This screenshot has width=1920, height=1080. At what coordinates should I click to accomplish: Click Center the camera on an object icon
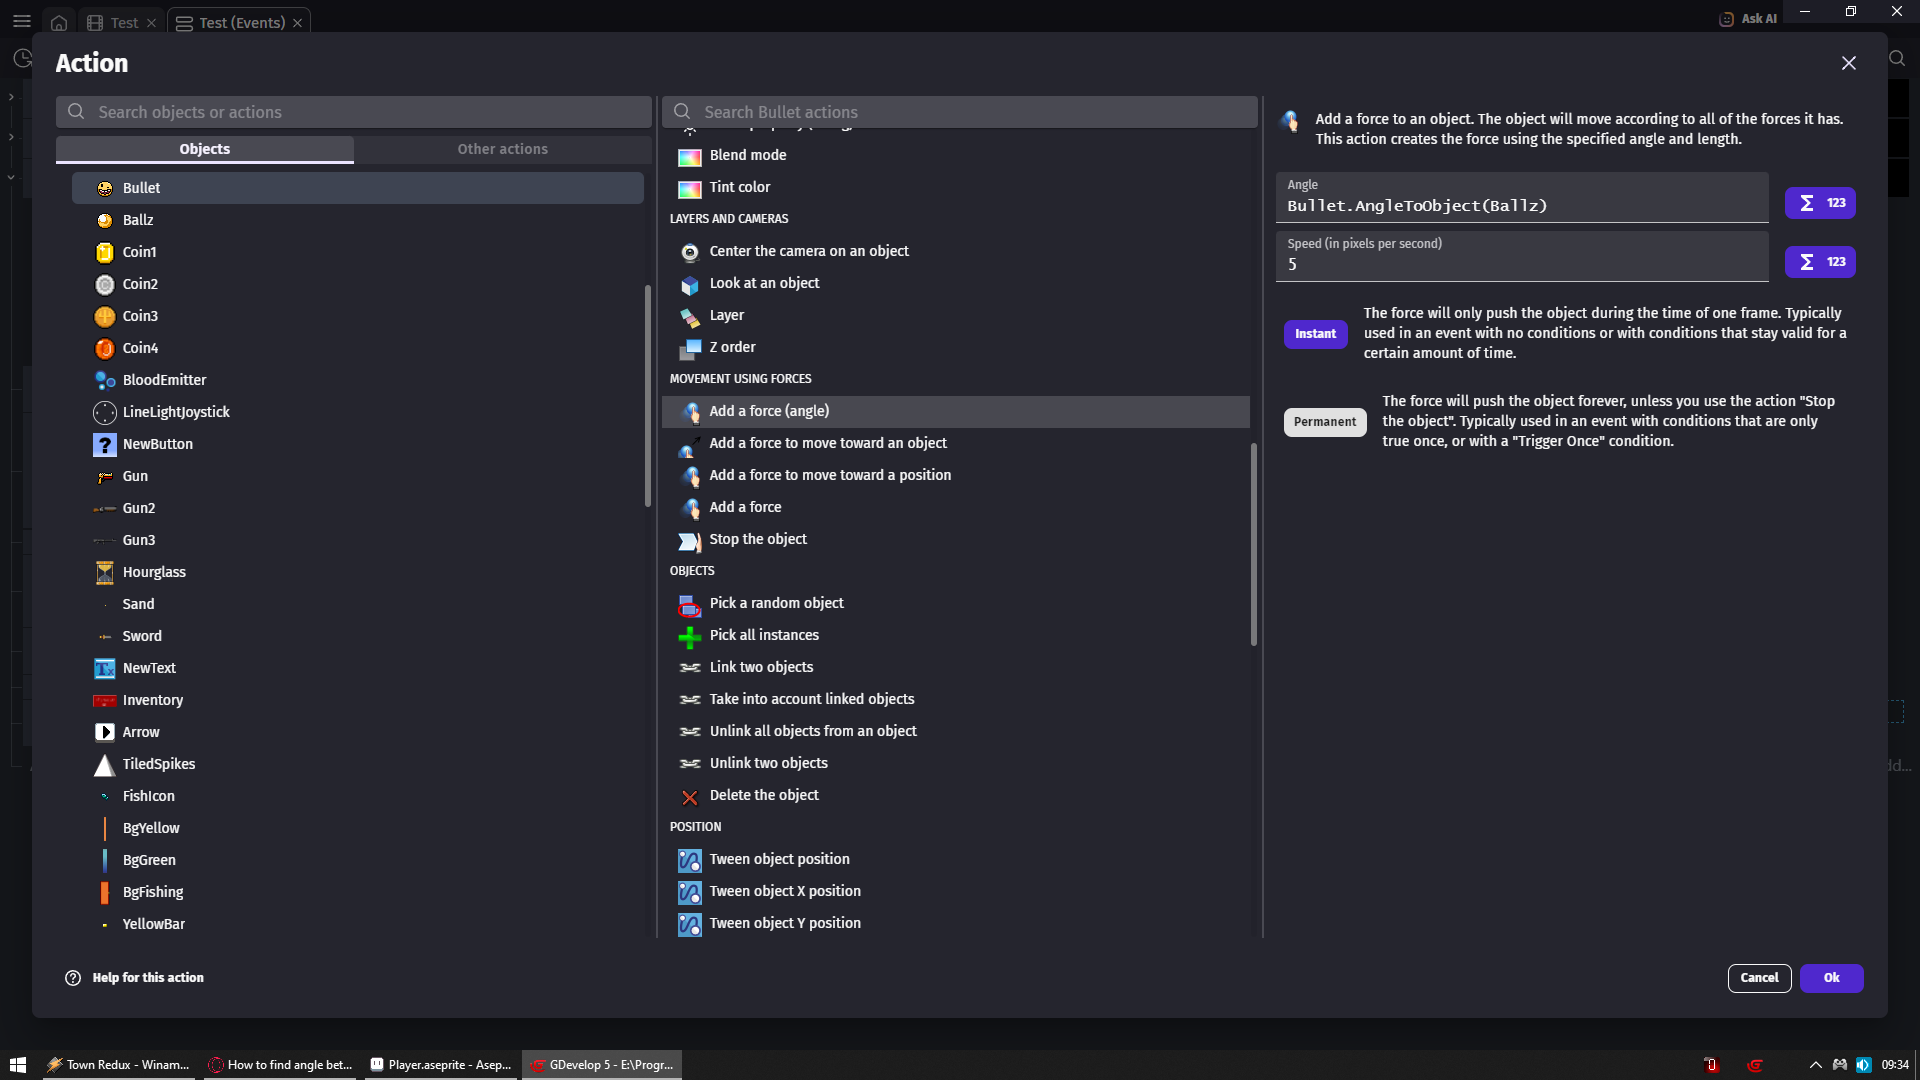point(689,252)
